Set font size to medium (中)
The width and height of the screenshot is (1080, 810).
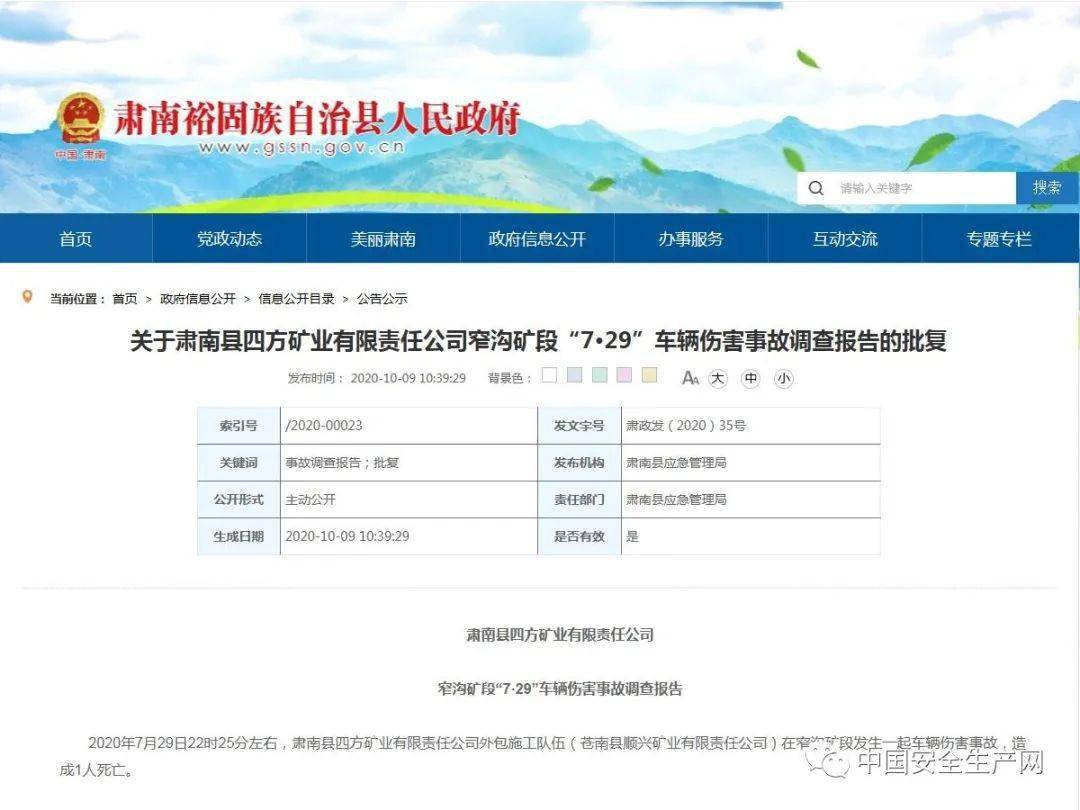tap(751, 378)
